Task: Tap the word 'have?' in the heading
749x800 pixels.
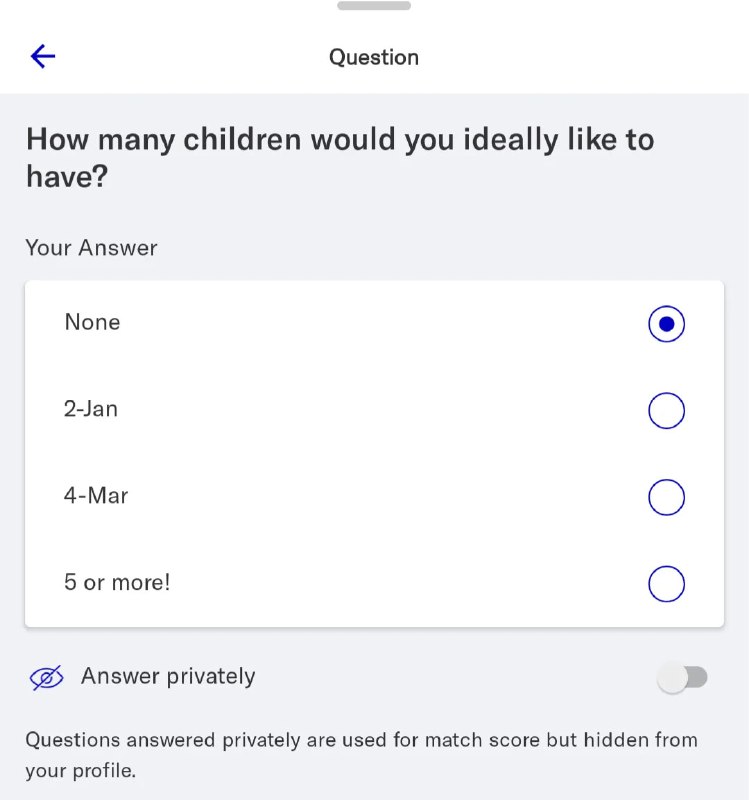Action: [x=67, y=177]
